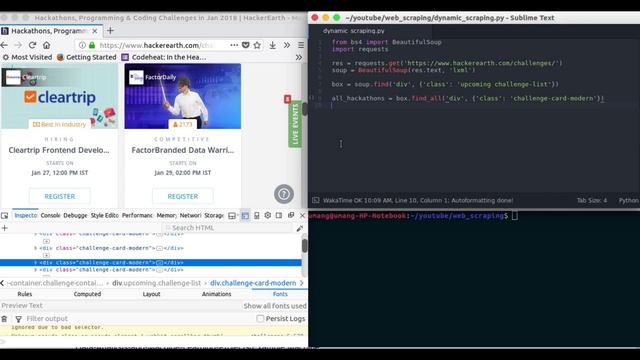Open DevTools settings gear
Viewport: 640px width, 360px height.
coord(267,215)
